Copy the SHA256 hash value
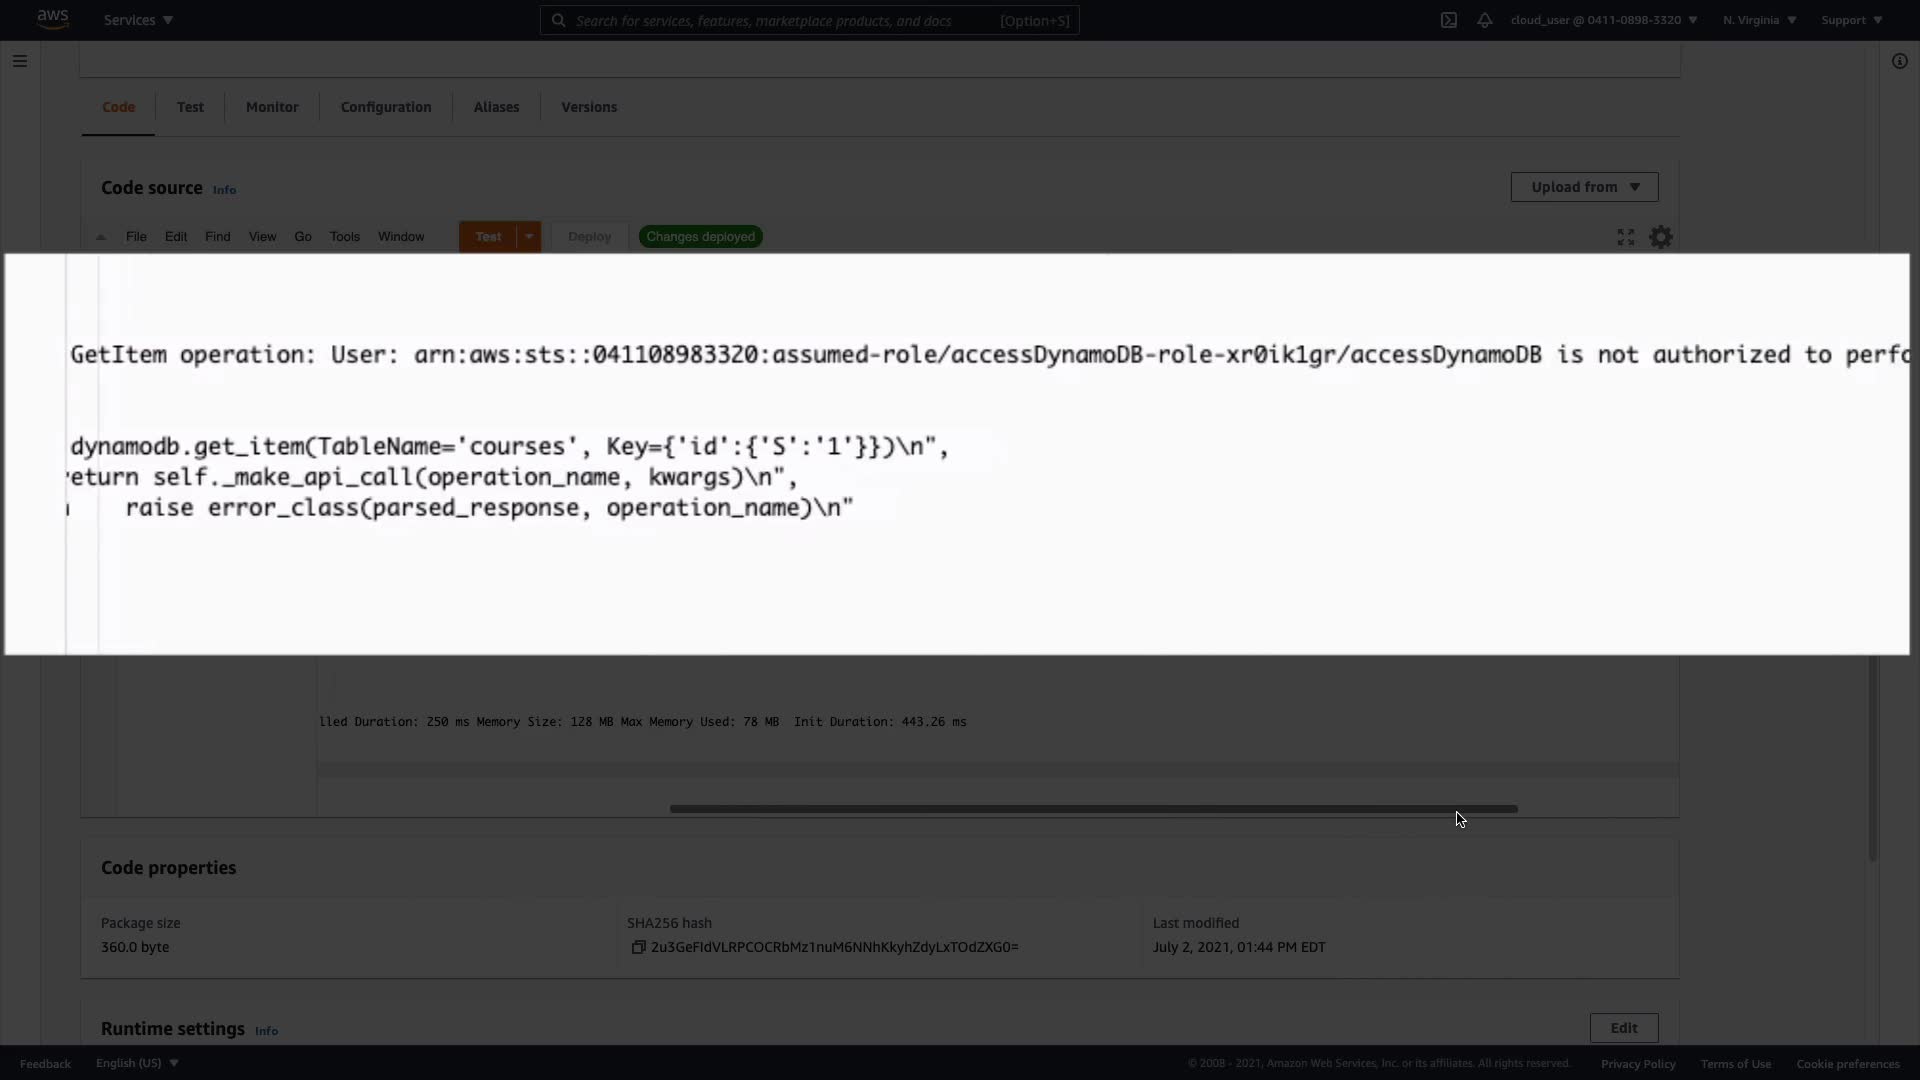The width and height of the screenshot is (1920, 1080). pyautogui.click(x=638, y=947)
